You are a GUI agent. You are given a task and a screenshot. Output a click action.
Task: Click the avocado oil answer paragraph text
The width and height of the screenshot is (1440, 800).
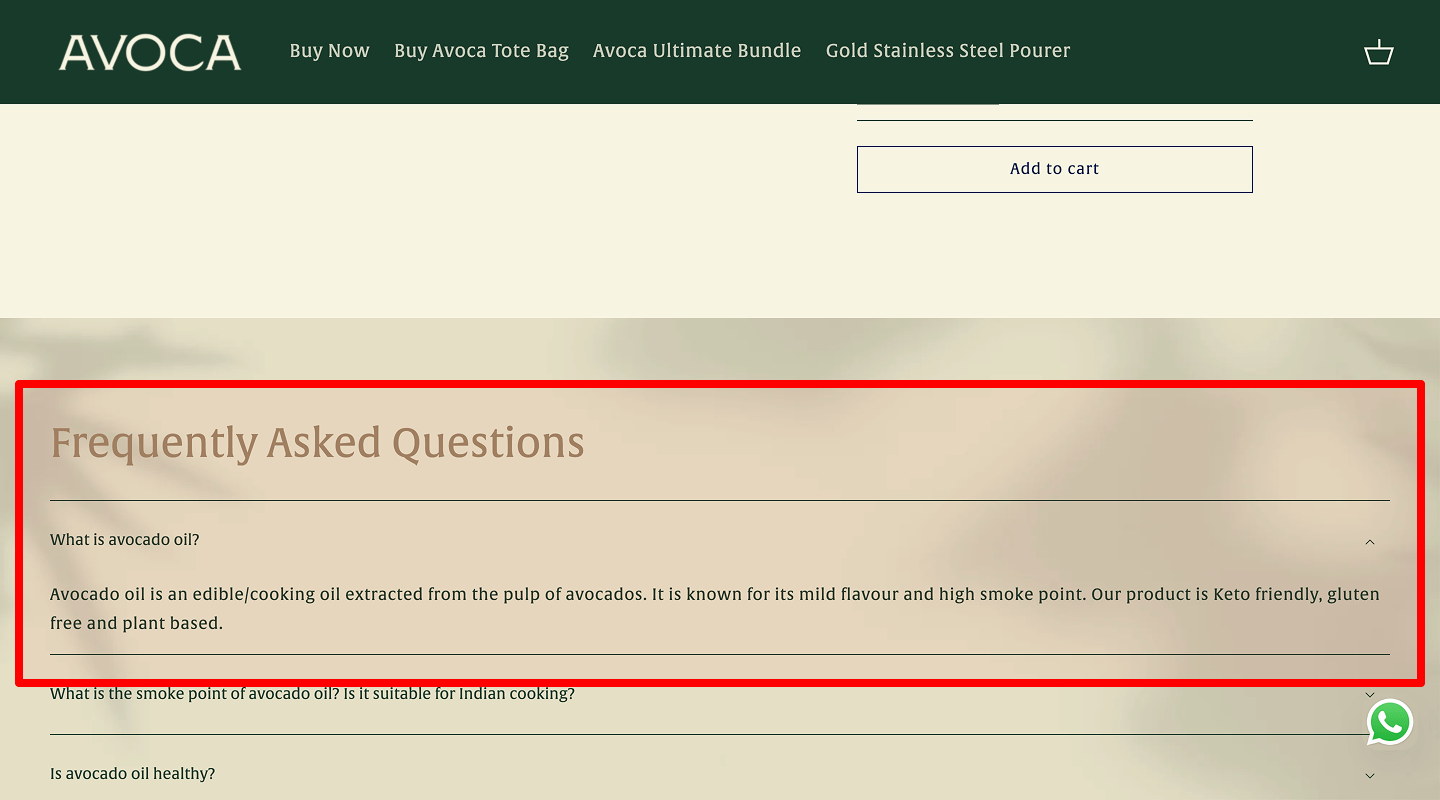715,608
